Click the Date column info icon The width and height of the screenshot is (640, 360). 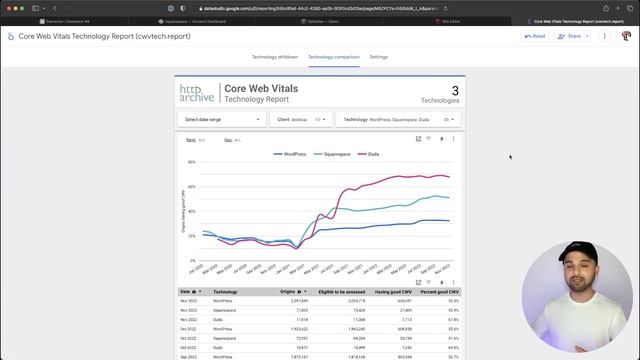(x=194, y=292)
